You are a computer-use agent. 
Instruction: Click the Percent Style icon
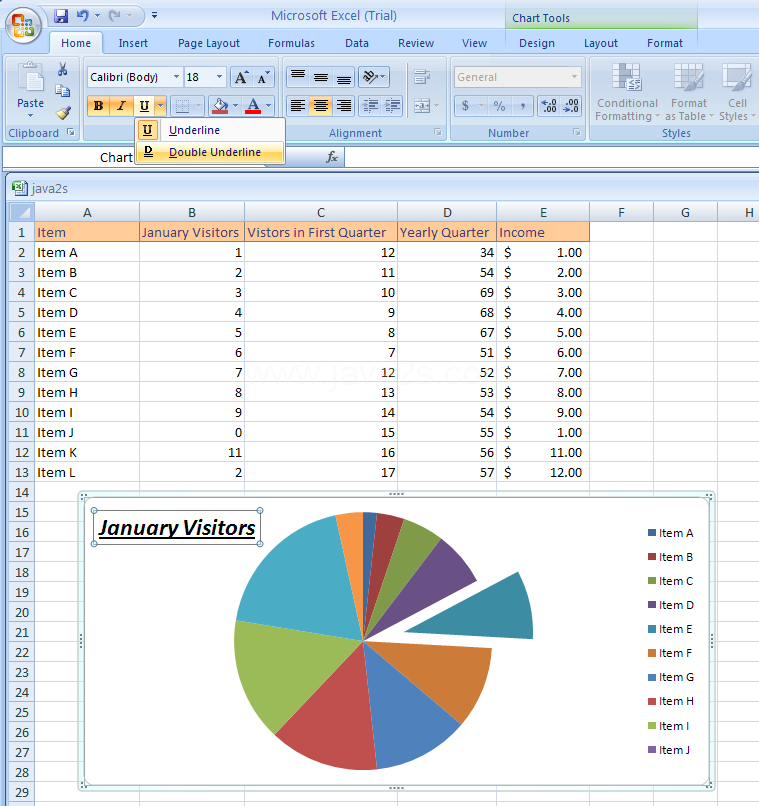tap(499, 106)
